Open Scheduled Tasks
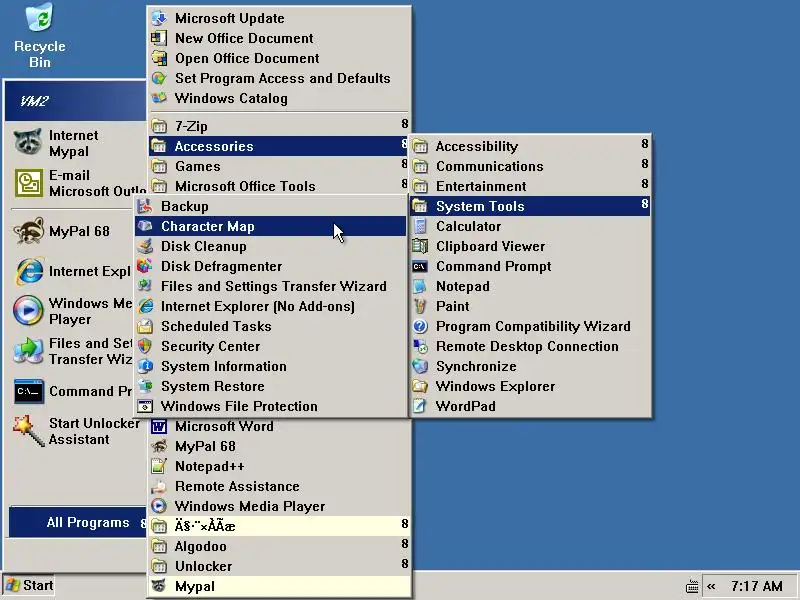The width and height of the screenshot is (800, 600). click(x=270, y=326)
